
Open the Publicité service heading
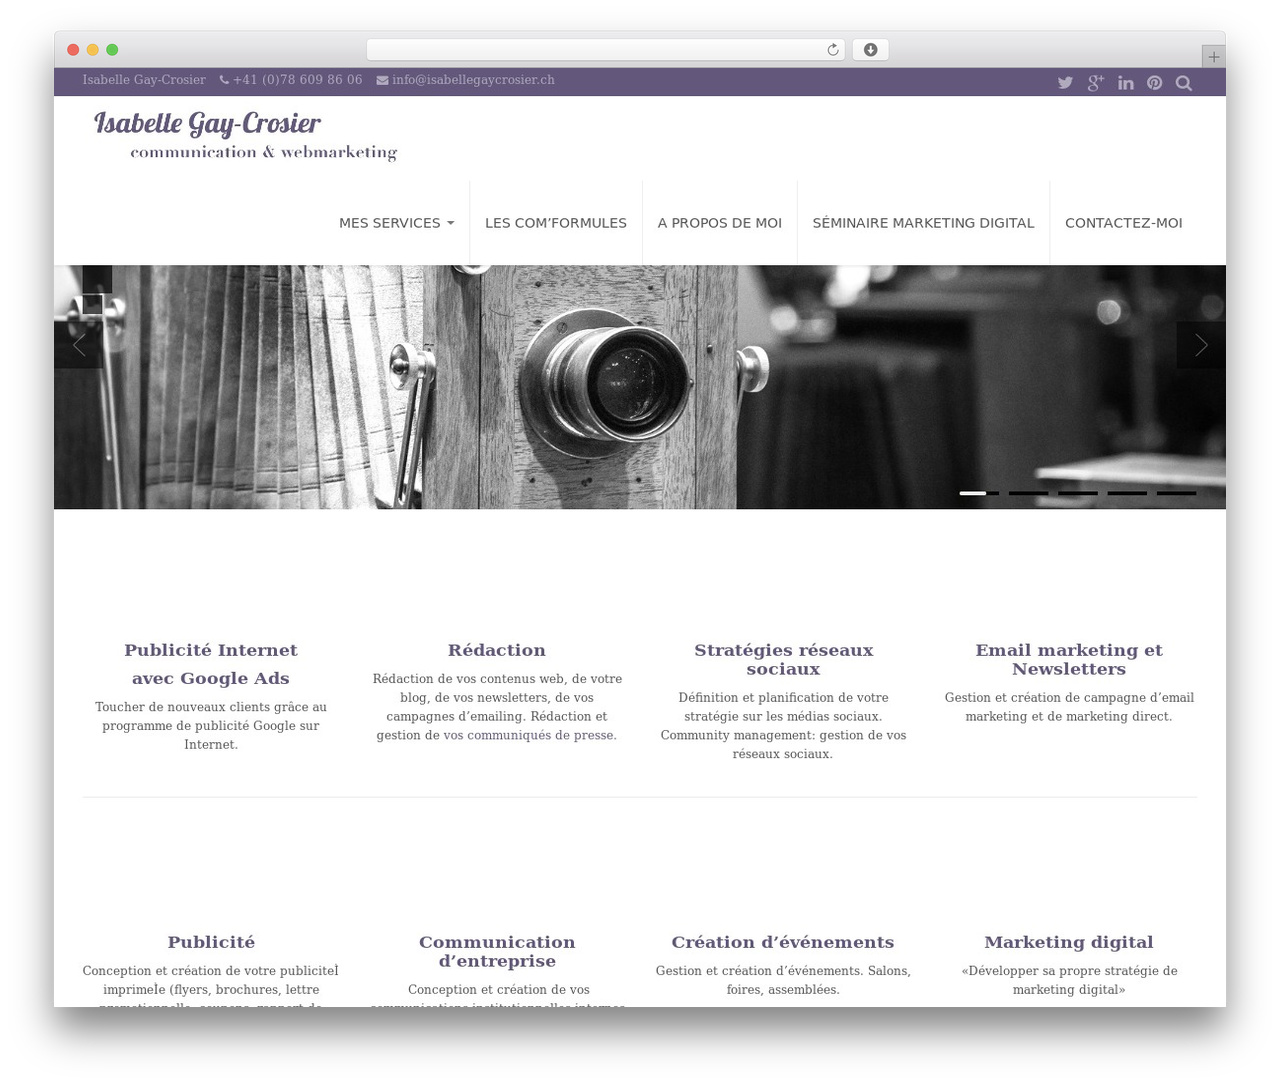tap(211, 942)
